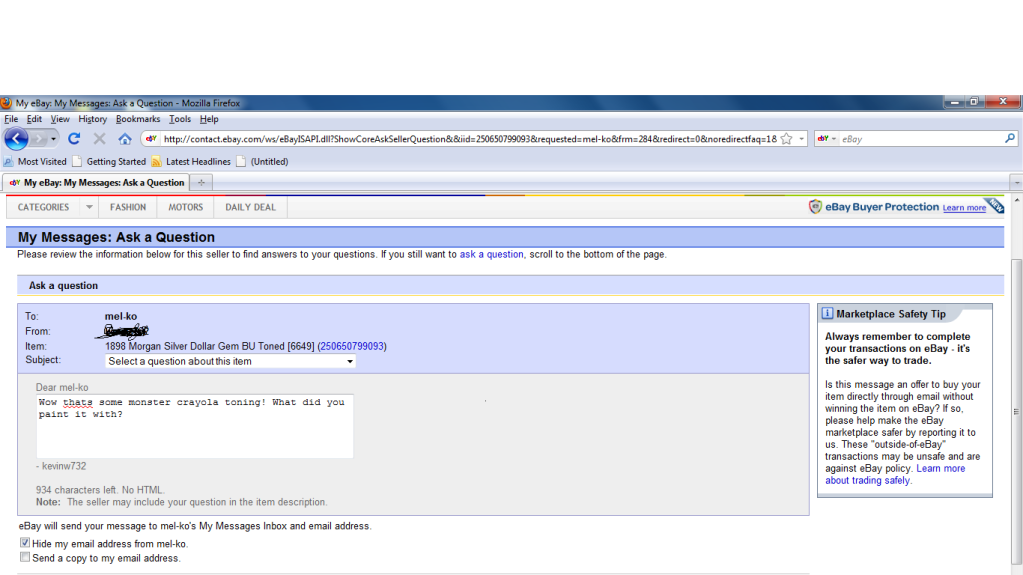Viewport: 1023px width, 575px height.
Task: Click the NEW corner ribbon badge
Action: pos(995,205)
